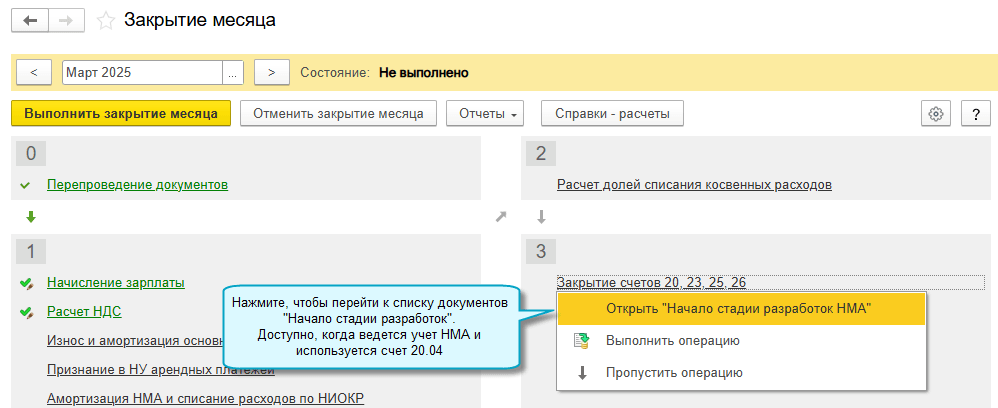
Task: Open Расчет долей списания косвенных расходов
Action: (694, 185)
